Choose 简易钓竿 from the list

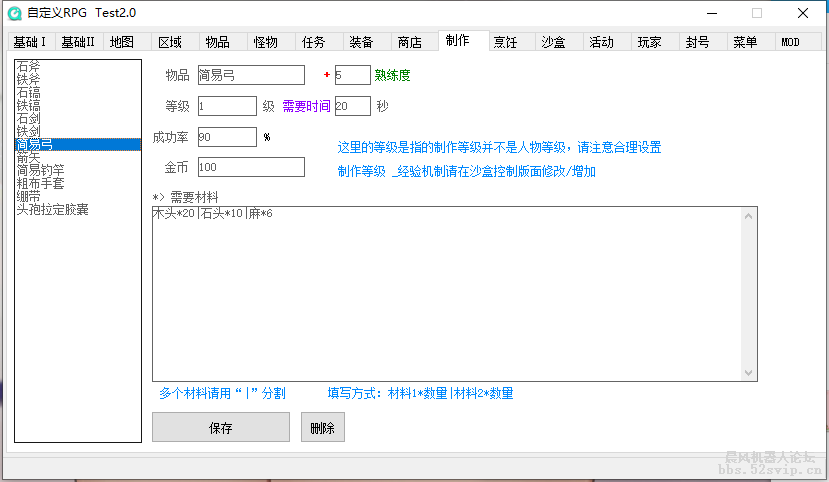(41, 170)
